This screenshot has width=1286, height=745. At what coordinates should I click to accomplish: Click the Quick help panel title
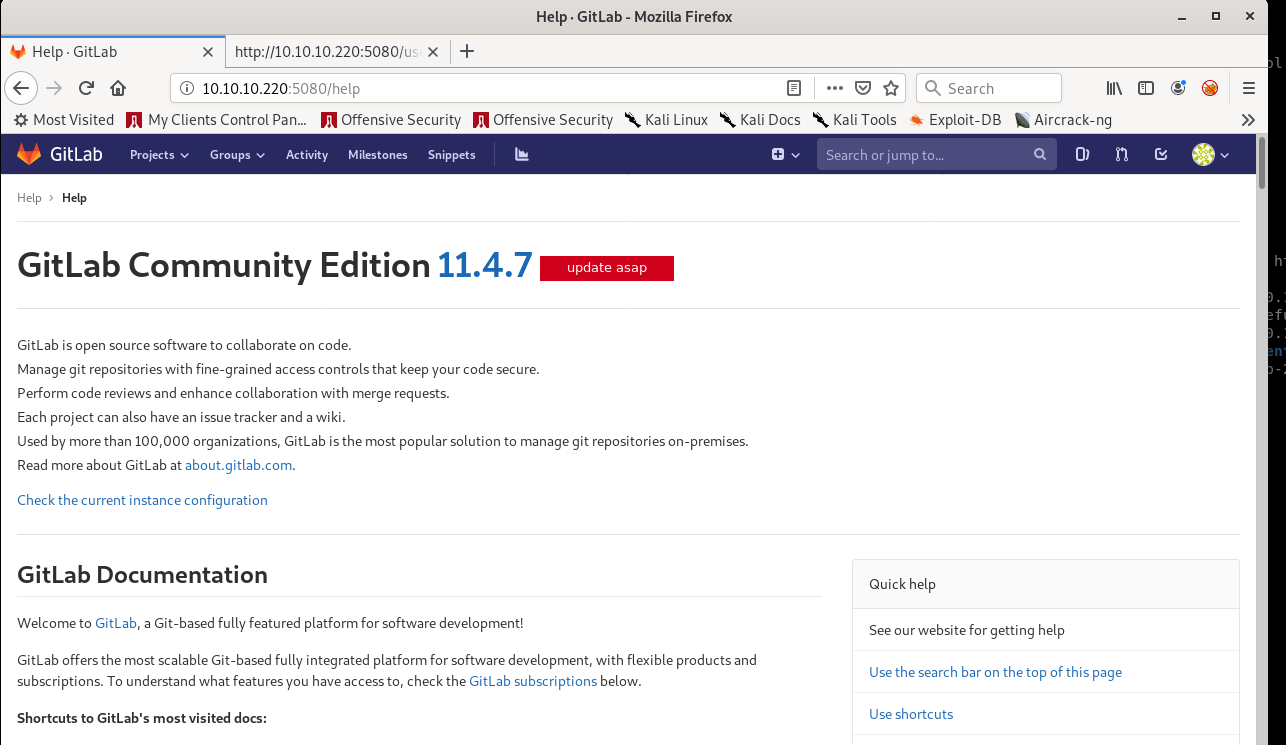(902, 584)
